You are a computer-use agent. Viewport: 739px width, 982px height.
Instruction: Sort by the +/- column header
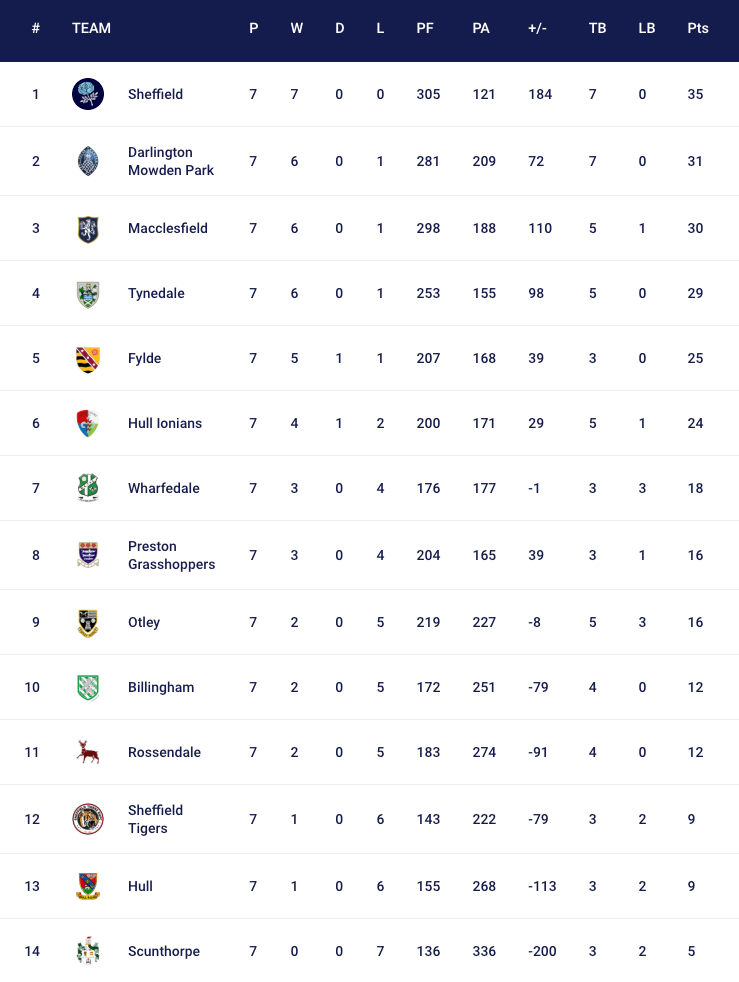tap(537, 28)
